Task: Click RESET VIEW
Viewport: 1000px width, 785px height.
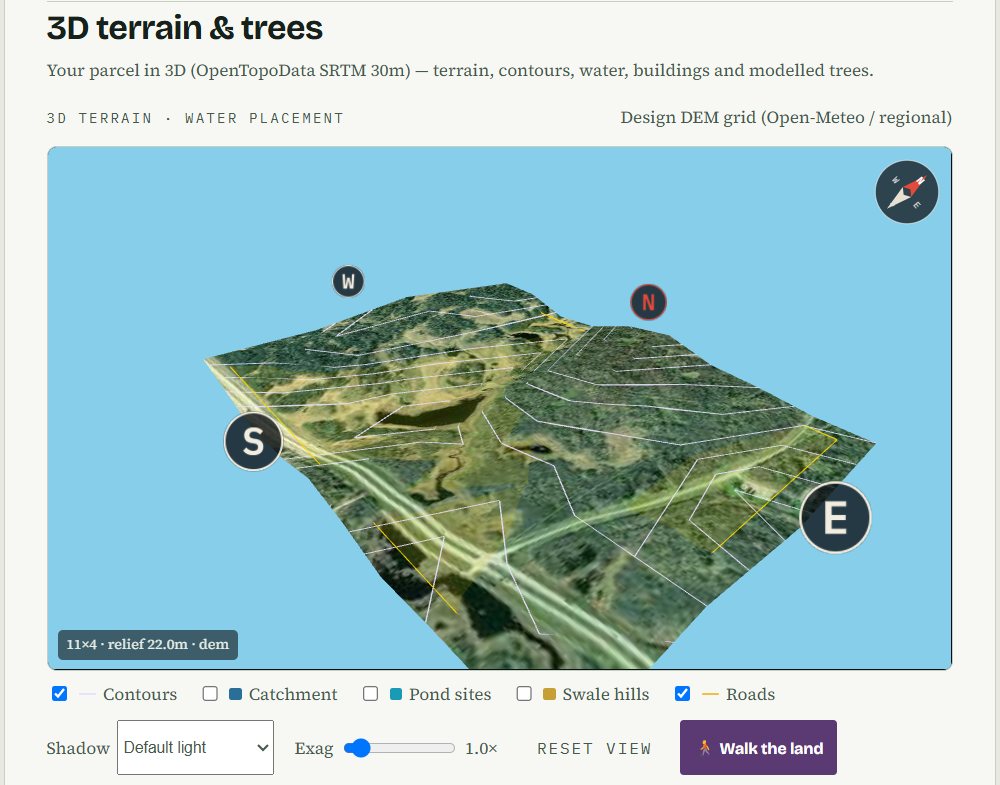Action: pos(594,749)
